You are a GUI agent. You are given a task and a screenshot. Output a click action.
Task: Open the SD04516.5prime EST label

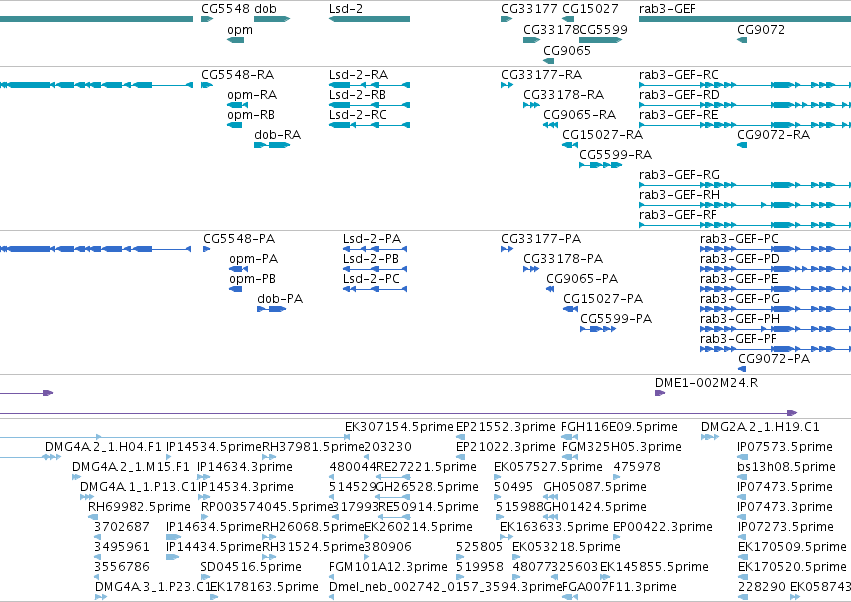click(x=251, y=567)
